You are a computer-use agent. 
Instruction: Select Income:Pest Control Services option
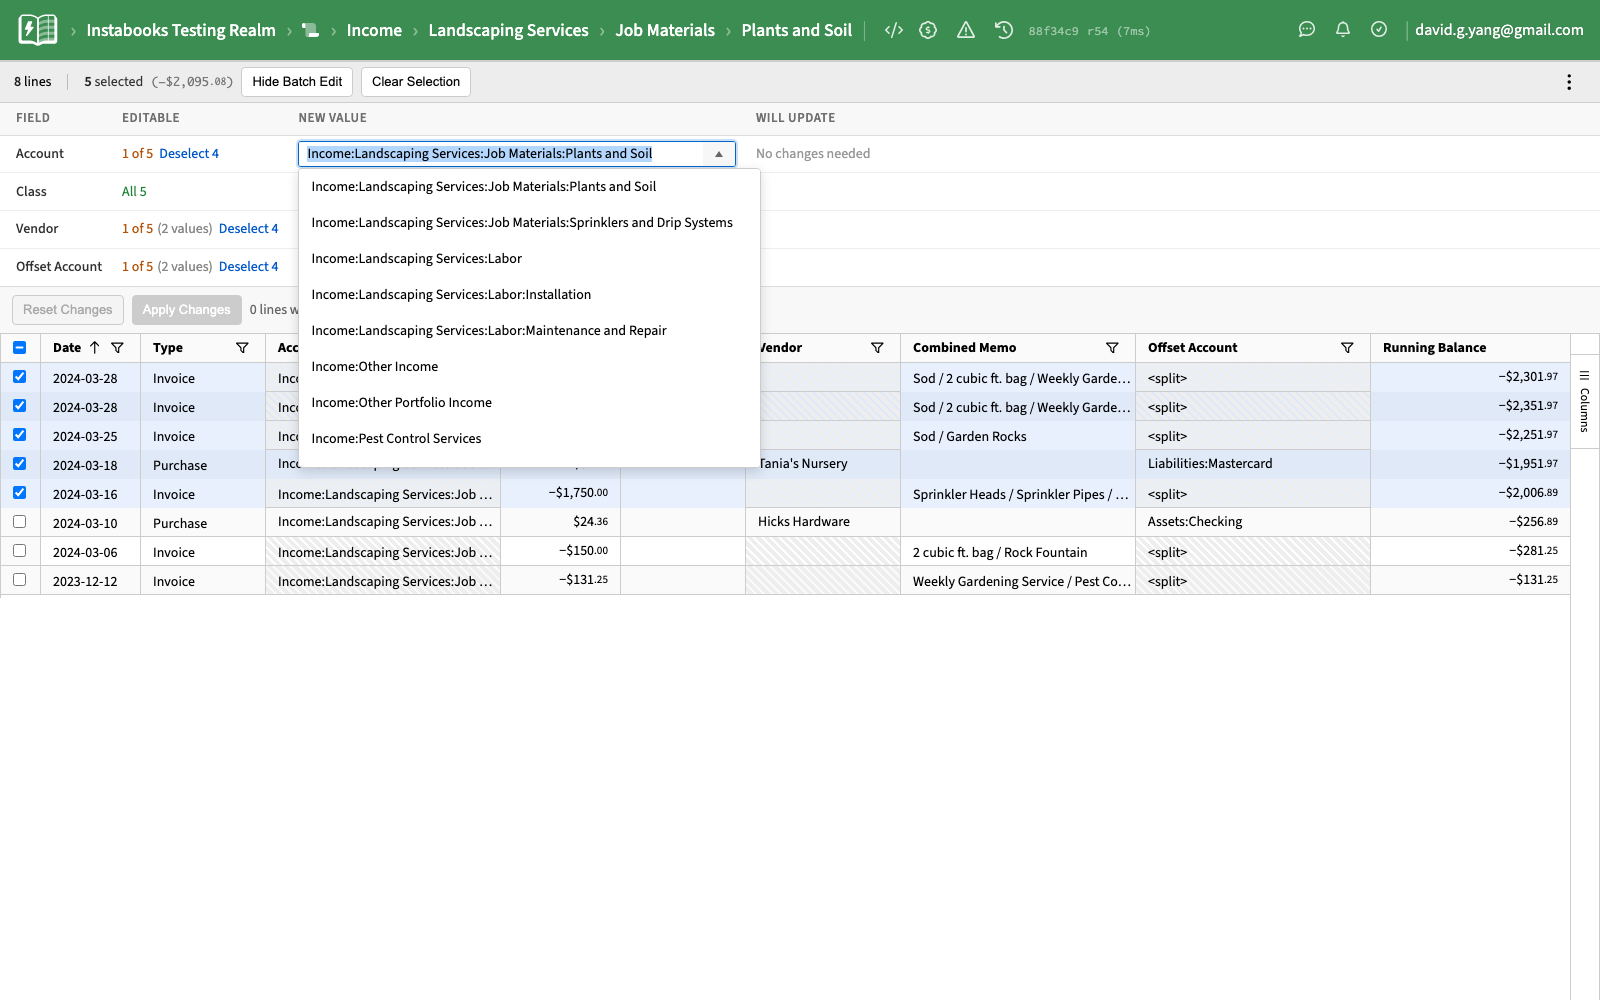[x=529, y=439]
